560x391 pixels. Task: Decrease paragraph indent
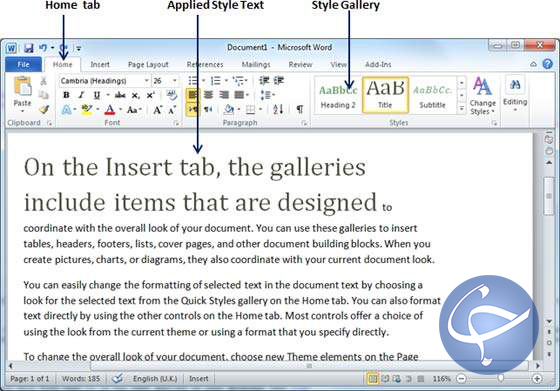[x=264, y=81]
